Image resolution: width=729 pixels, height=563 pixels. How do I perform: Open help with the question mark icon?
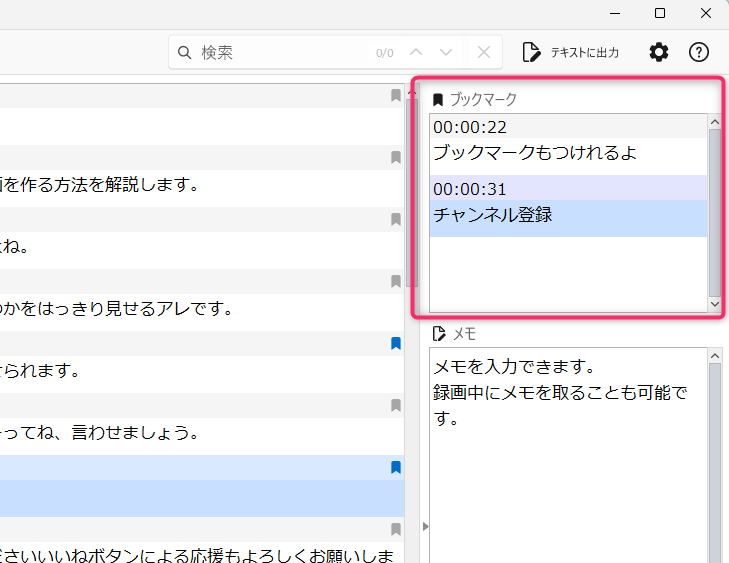[x=699, y=52]
